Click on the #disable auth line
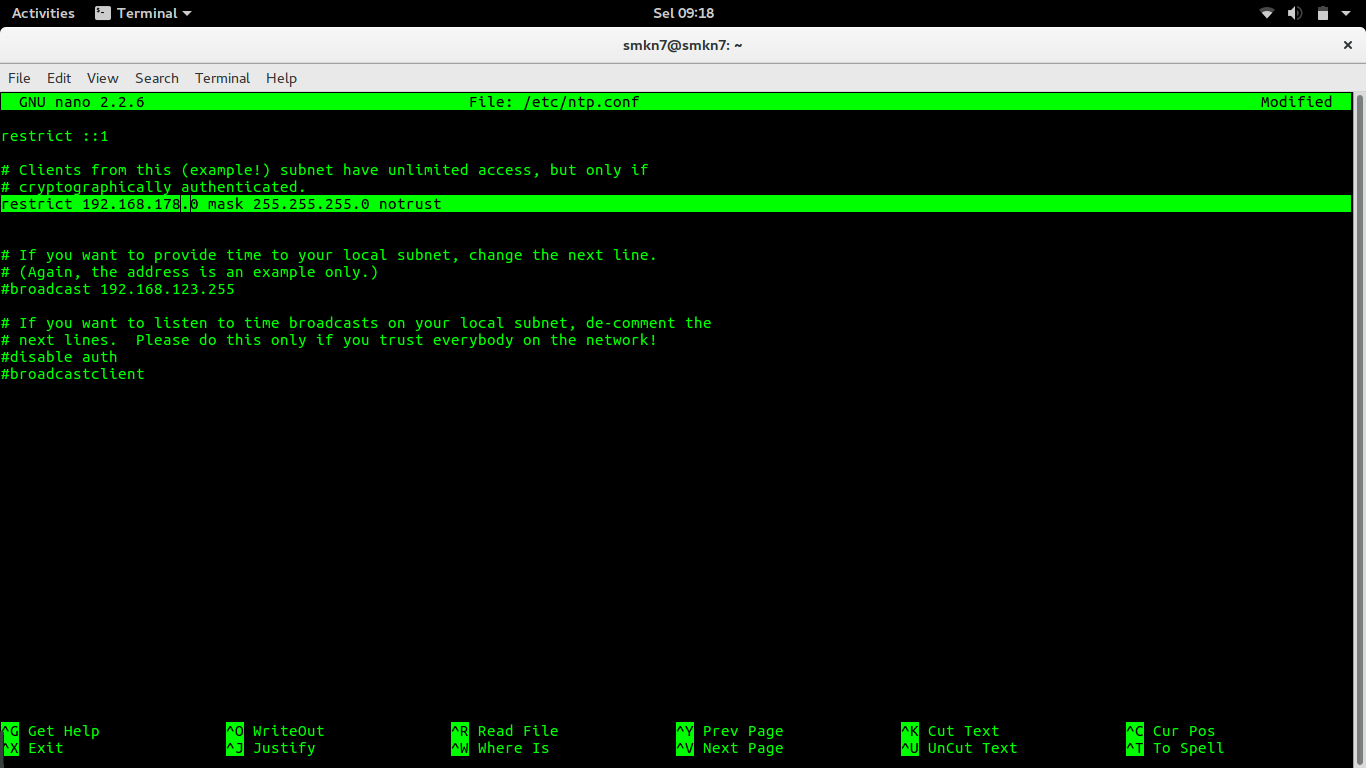Screen dimensions: 1366x768 tap(59, 357)
